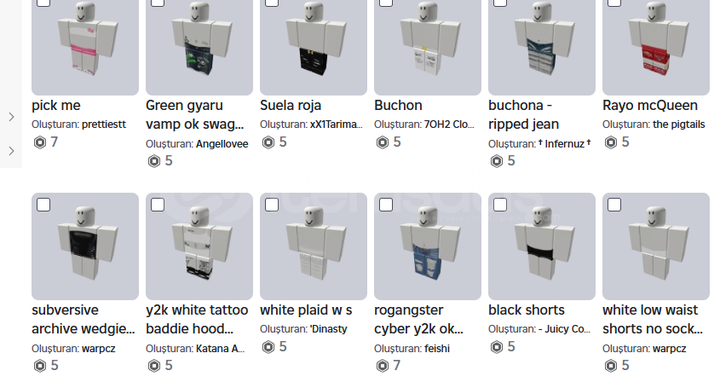This screenshot has width=720, height=388.
Task: Select checkbox on black shorts thumbnail
Action: (500, 205)
